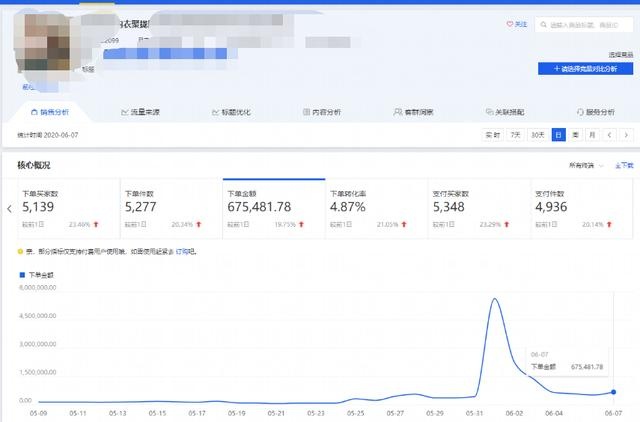
Task: Select the 30天 time range
Action: 538,135
